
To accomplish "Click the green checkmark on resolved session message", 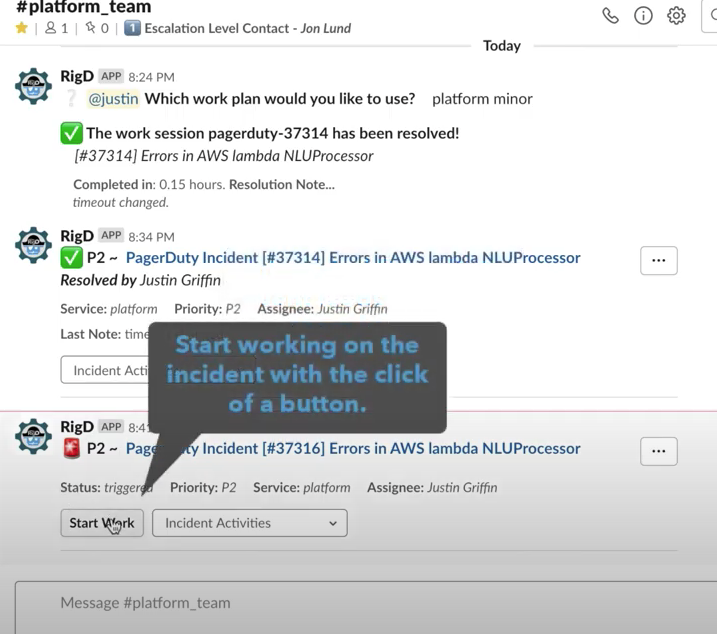I will [71, 133].
